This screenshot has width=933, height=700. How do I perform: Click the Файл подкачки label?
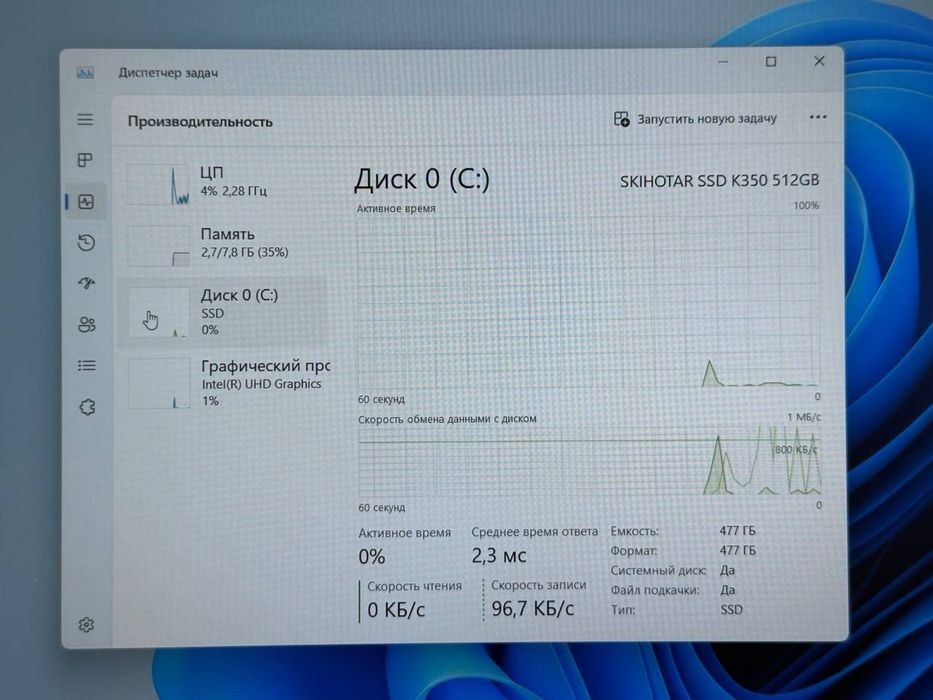(x=655, y=590)
